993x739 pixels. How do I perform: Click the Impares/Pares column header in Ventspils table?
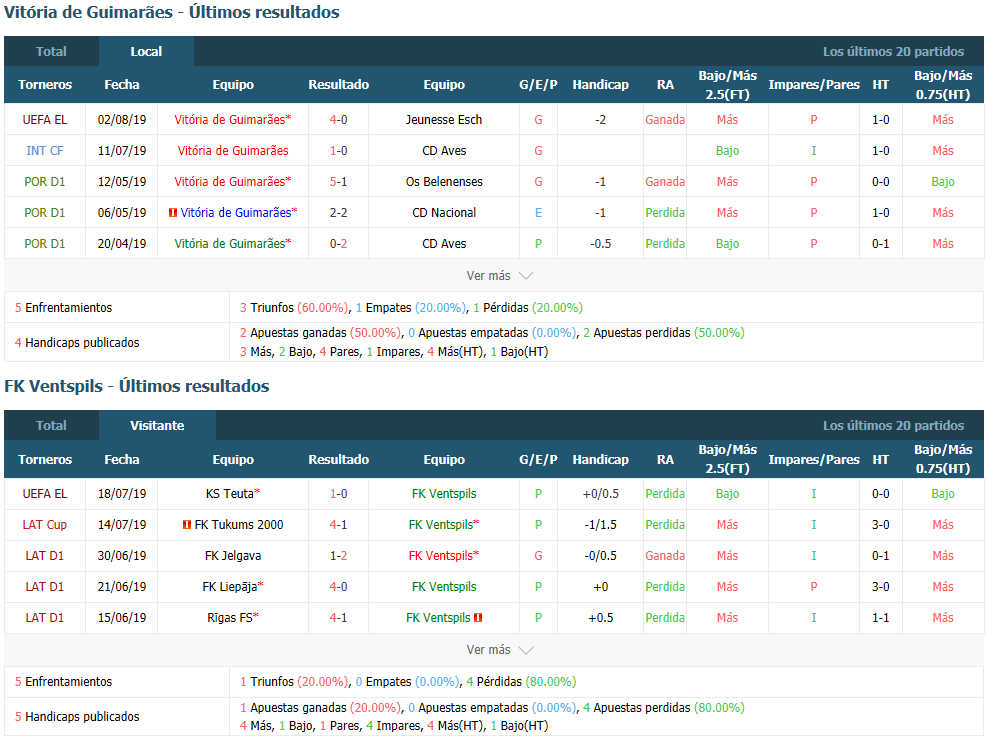point(814,460)
